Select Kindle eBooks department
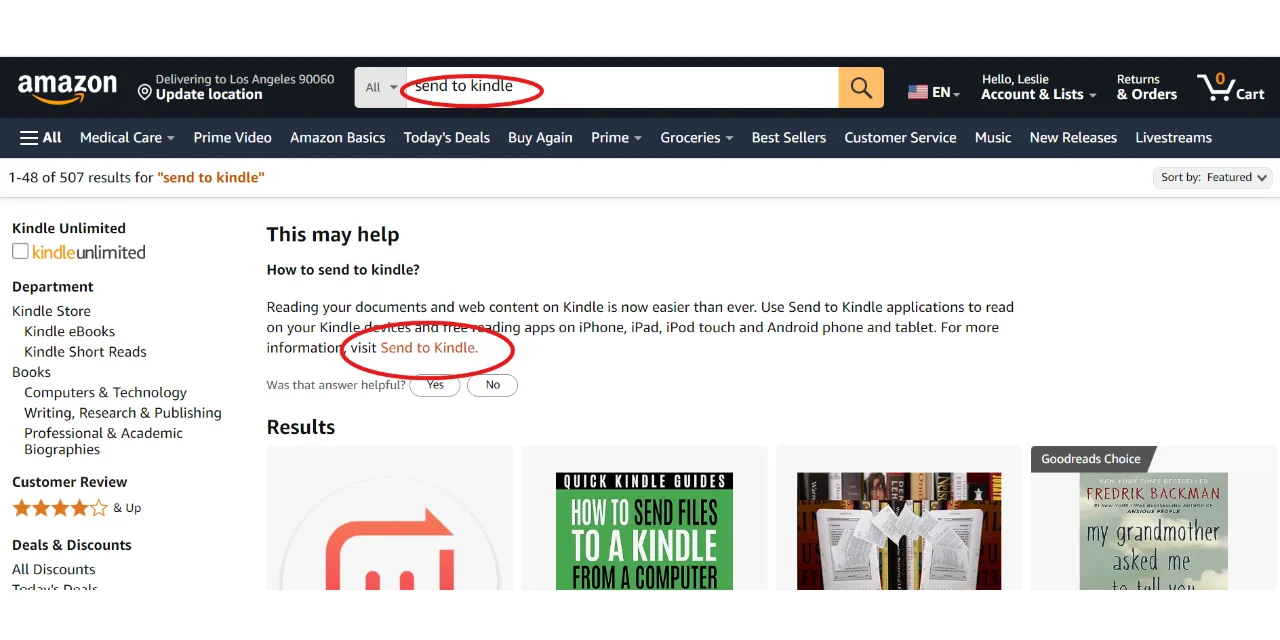Screen dimensions: 1280x640 (x=70, y=331)
